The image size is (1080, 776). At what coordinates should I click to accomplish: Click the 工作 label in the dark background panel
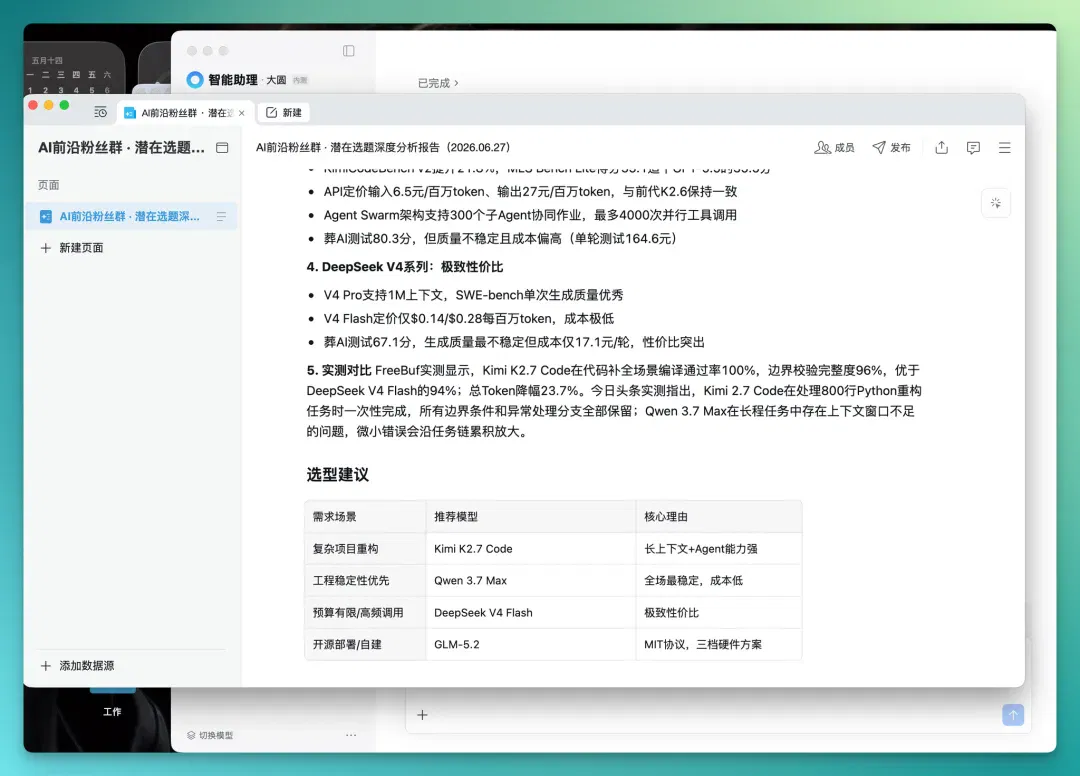[112, 712]
